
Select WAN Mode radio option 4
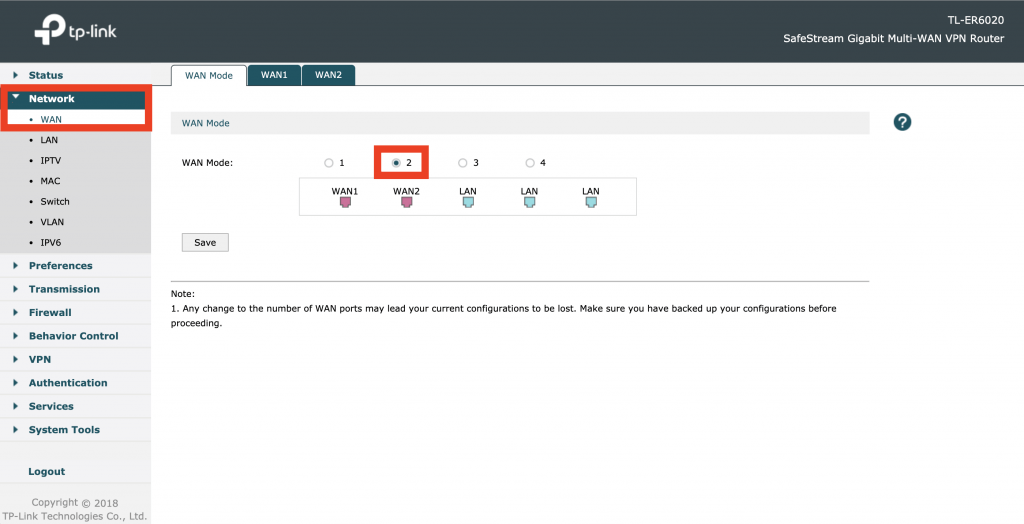click(x=530, y=163)
